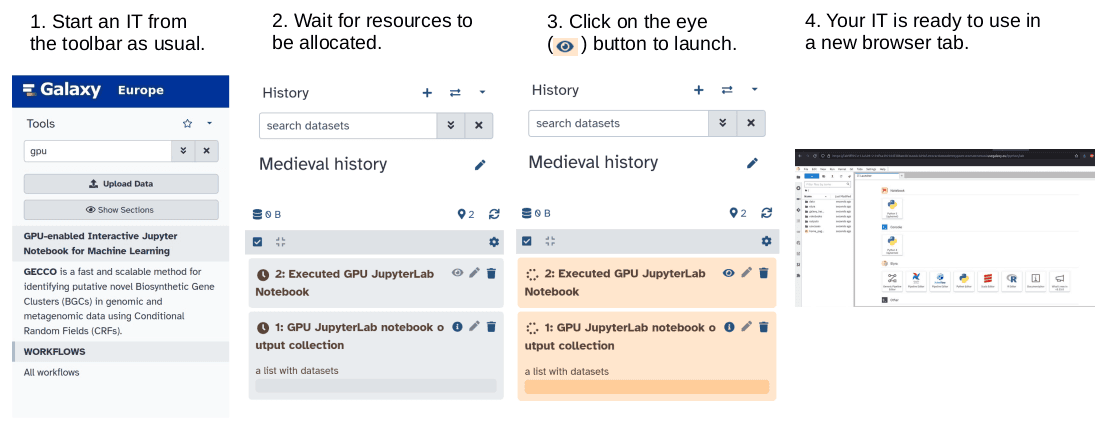Edit running orange dataset 2
This screenshot has width=1097, height=432.
[x=746, y=273]
